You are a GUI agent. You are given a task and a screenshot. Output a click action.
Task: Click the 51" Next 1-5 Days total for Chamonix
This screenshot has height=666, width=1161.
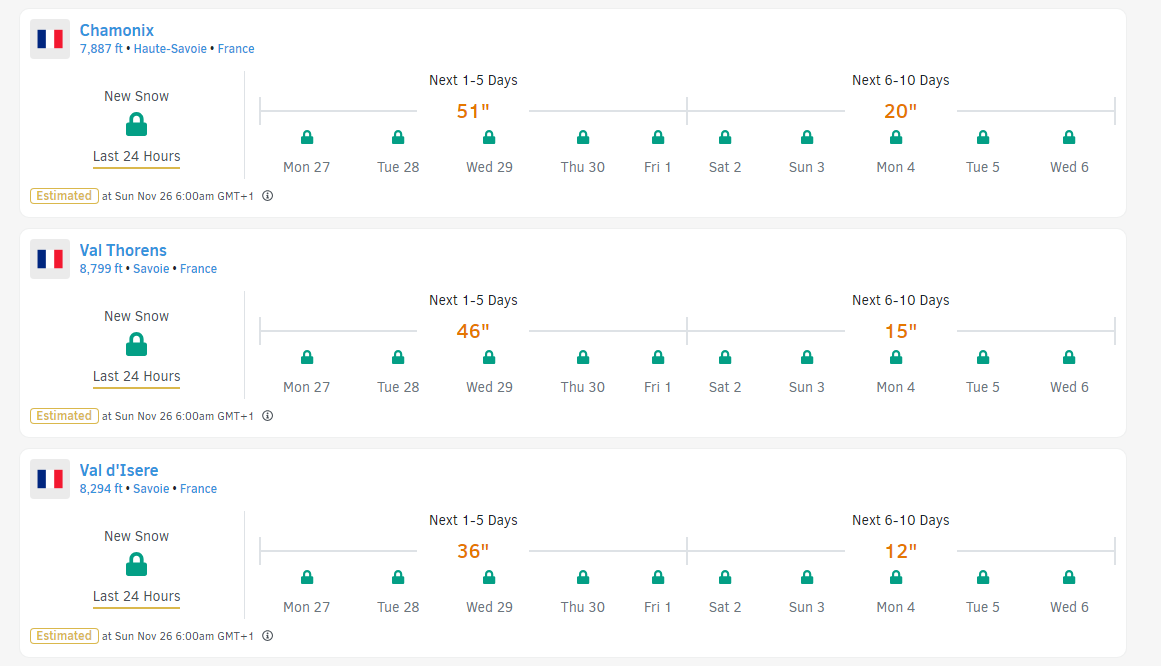click(473, 111)
